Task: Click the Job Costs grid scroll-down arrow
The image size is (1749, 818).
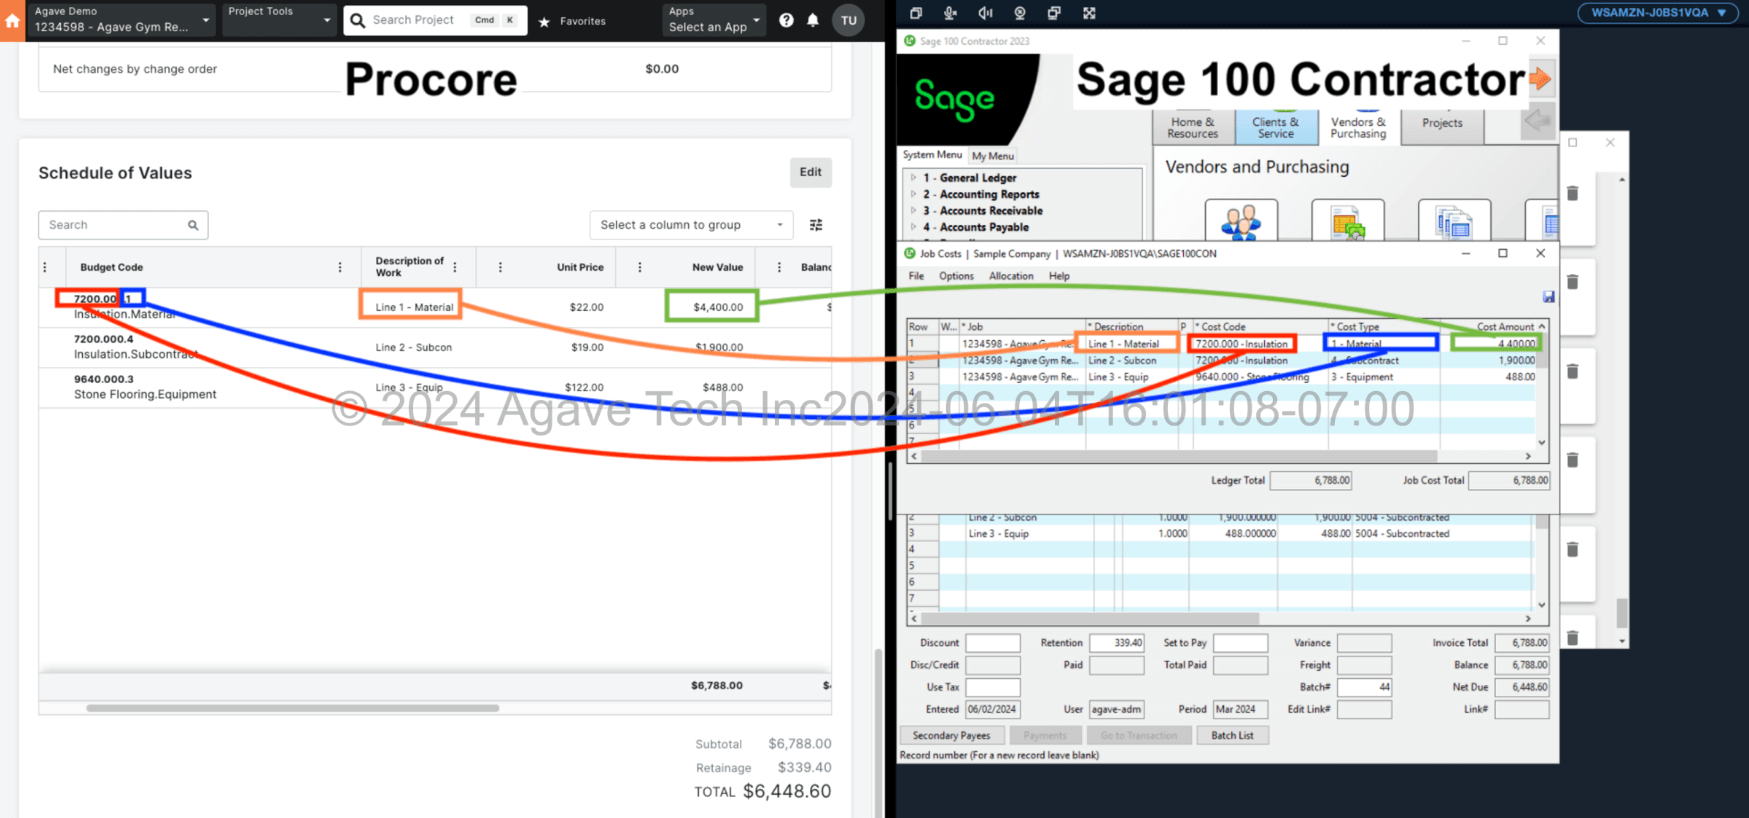Action: tap(1542, 442)
